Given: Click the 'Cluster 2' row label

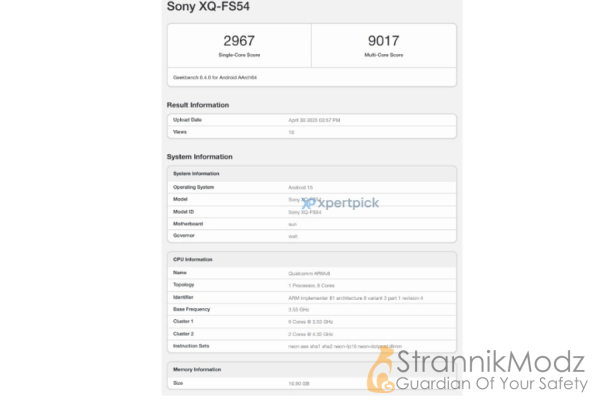Looking at the screenshot, I should click(183, 334).
